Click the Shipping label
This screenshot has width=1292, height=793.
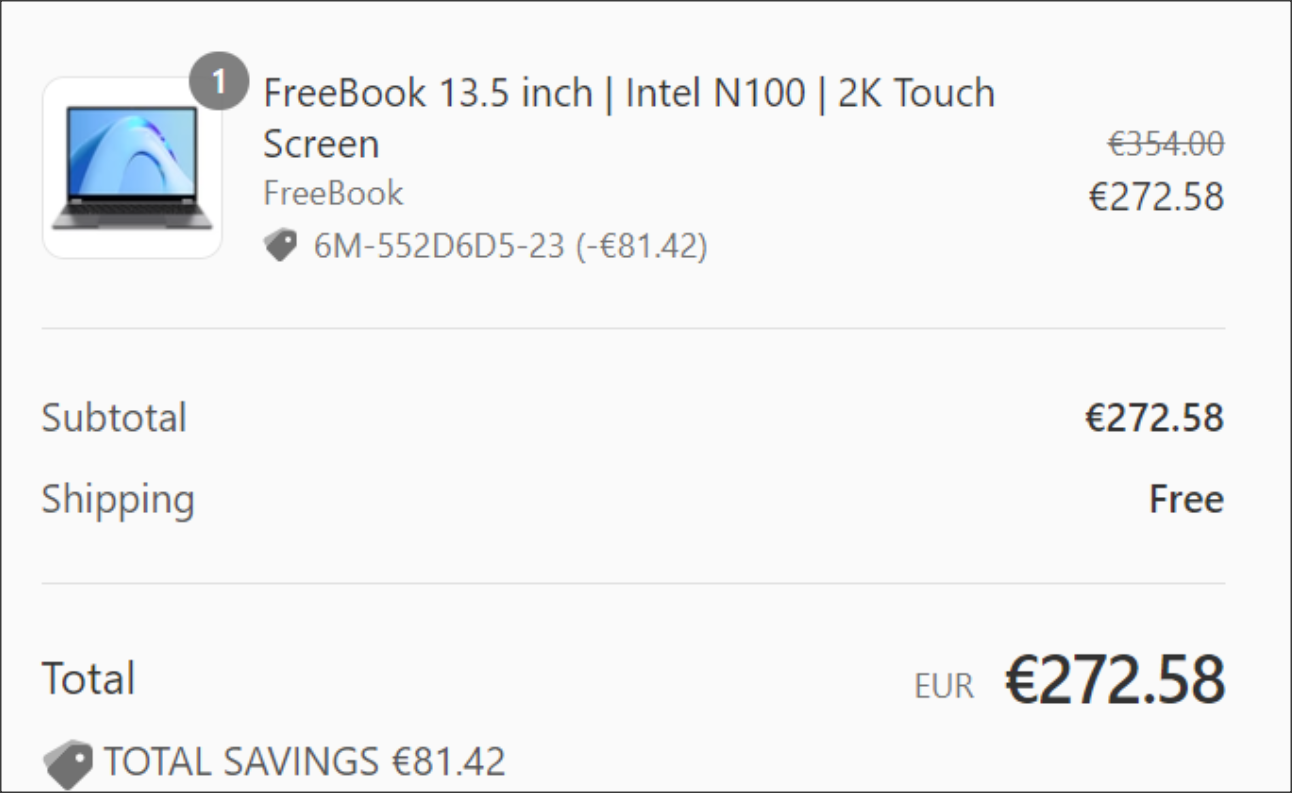(x=118, y=500)
